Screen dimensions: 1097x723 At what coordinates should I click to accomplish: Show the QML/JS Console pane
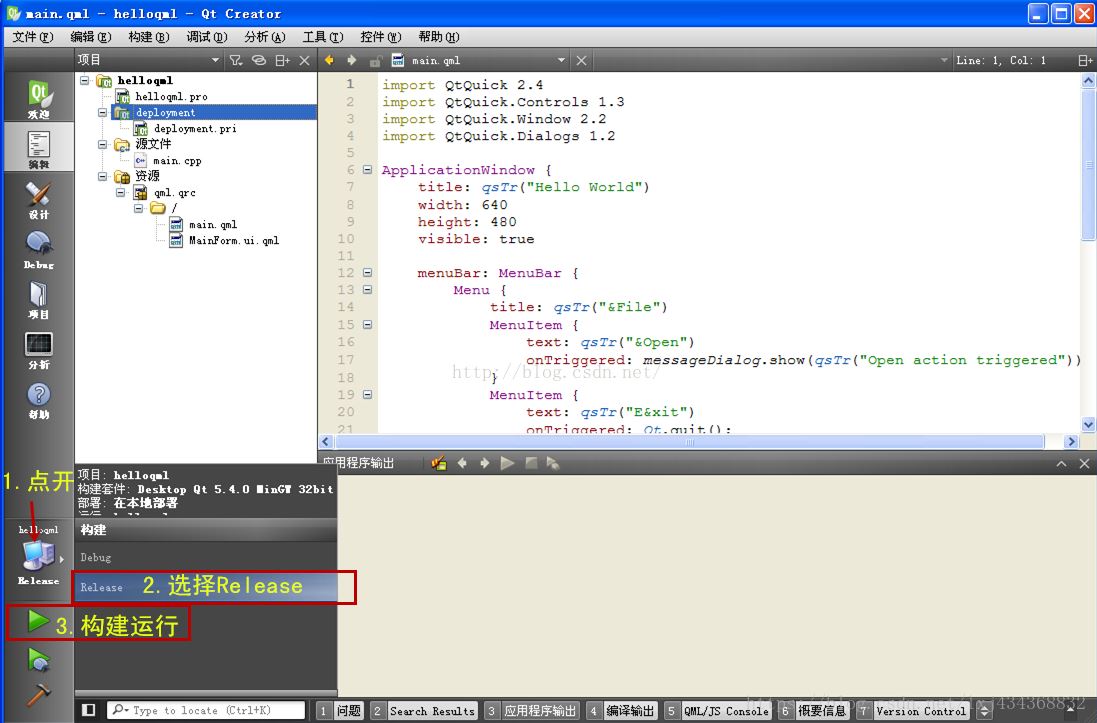[718, 710]
